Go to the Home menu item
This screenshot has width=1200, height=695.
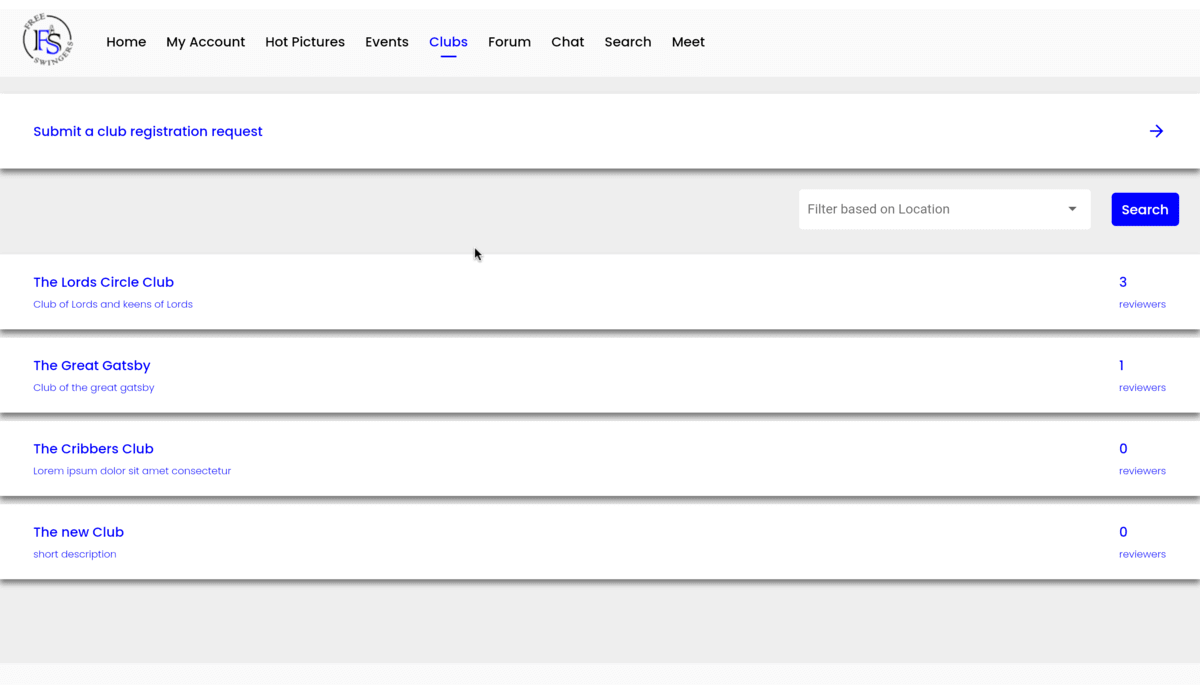(x=126, y=42)
